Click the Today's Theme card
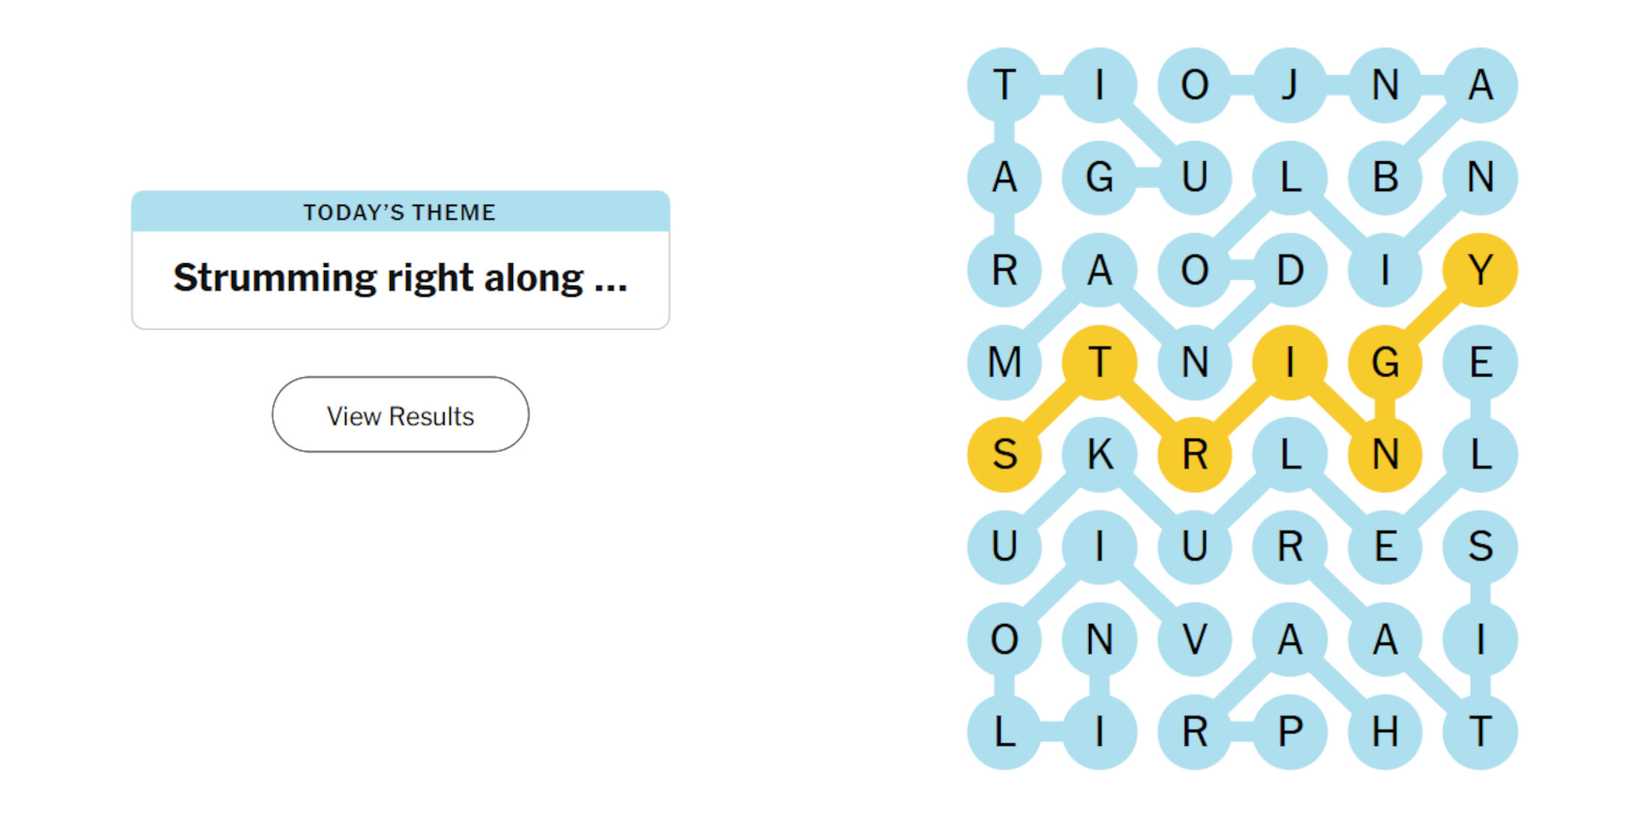1650x825 pixels. coord(399,258)
